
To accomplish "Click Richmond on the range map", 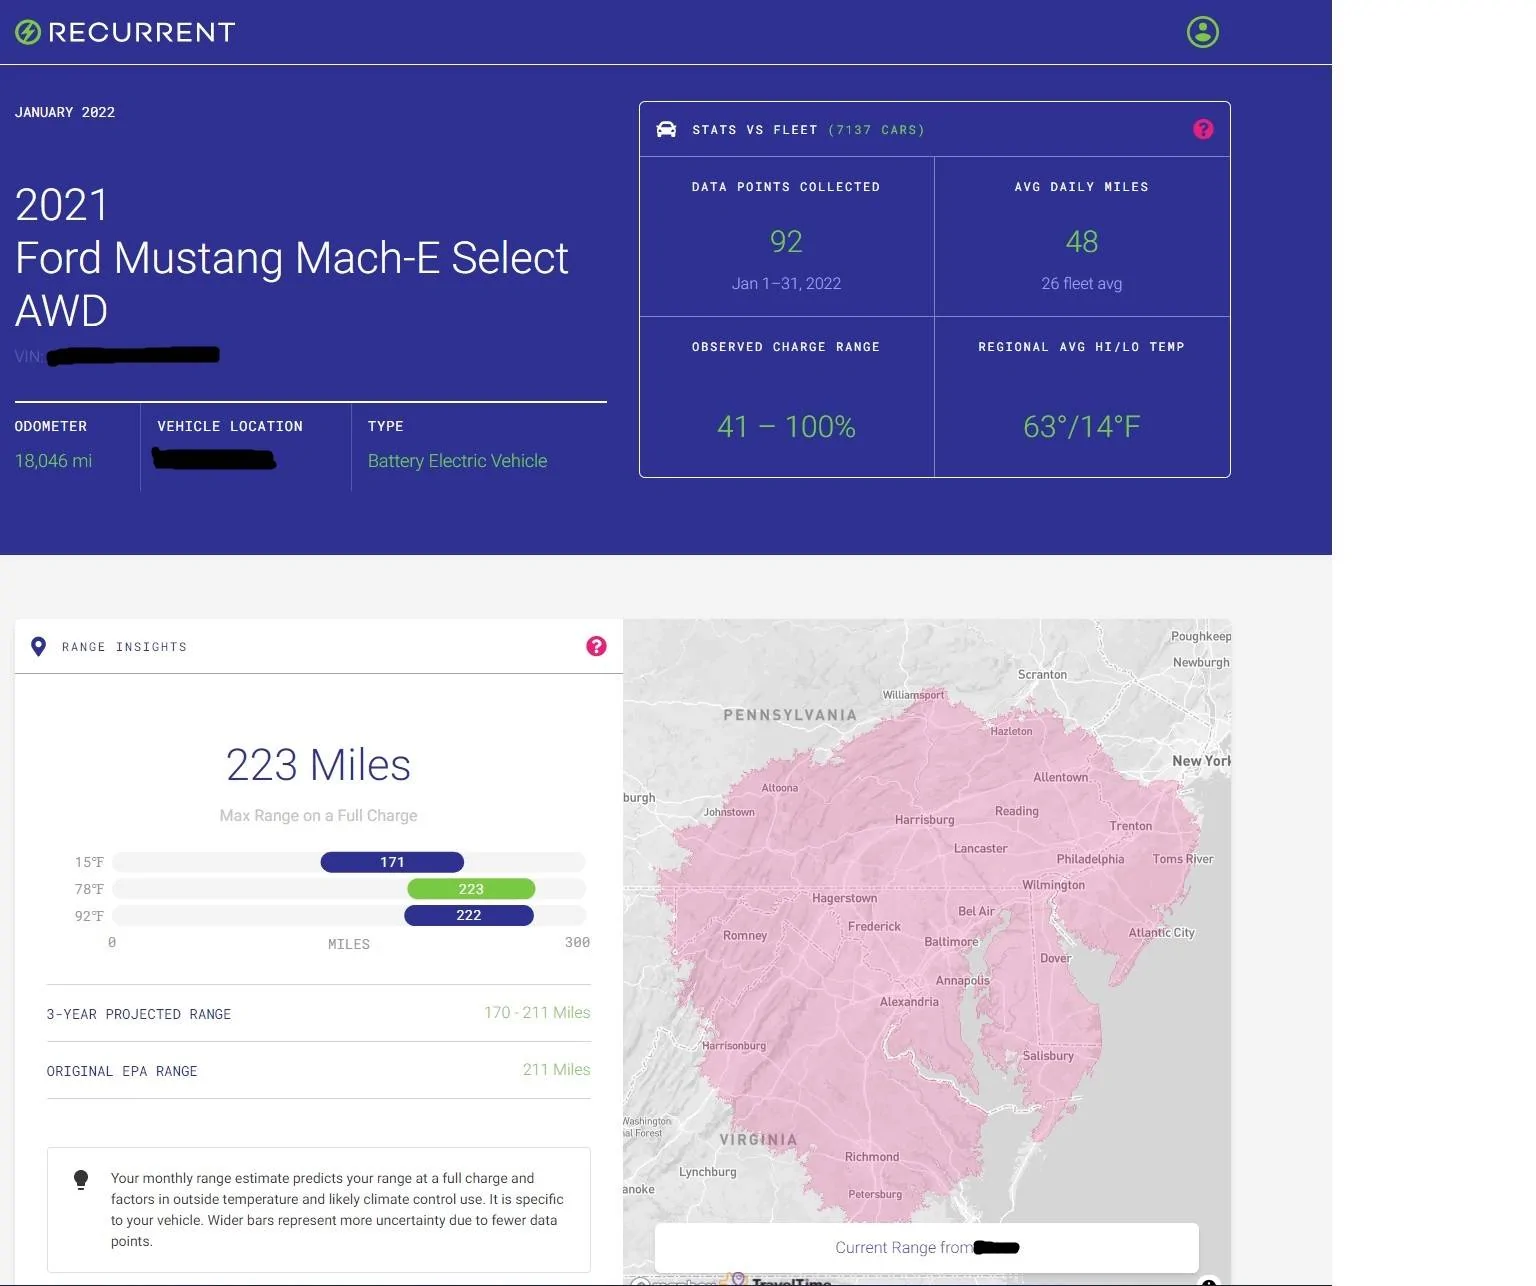I will coord(872,1157).
